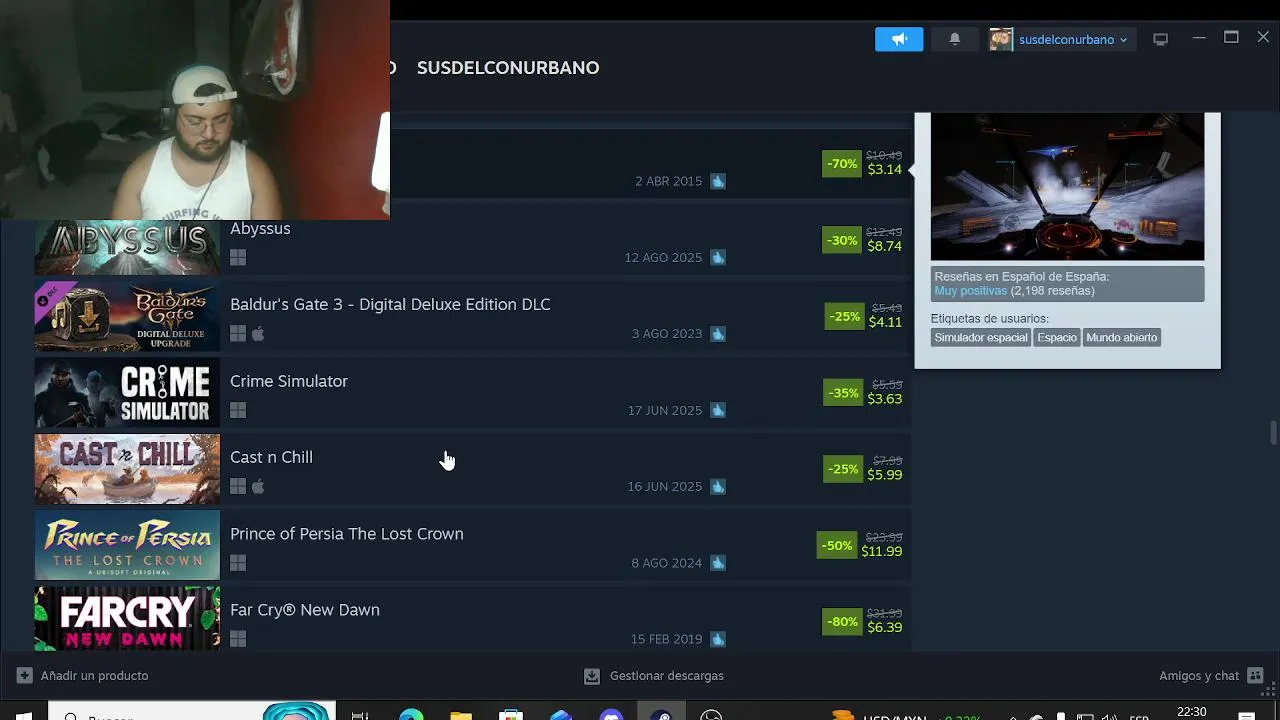Click the macOS icon under Cast n Chill
Screen dimensions: 1280x720
click(x=258, y=486)
